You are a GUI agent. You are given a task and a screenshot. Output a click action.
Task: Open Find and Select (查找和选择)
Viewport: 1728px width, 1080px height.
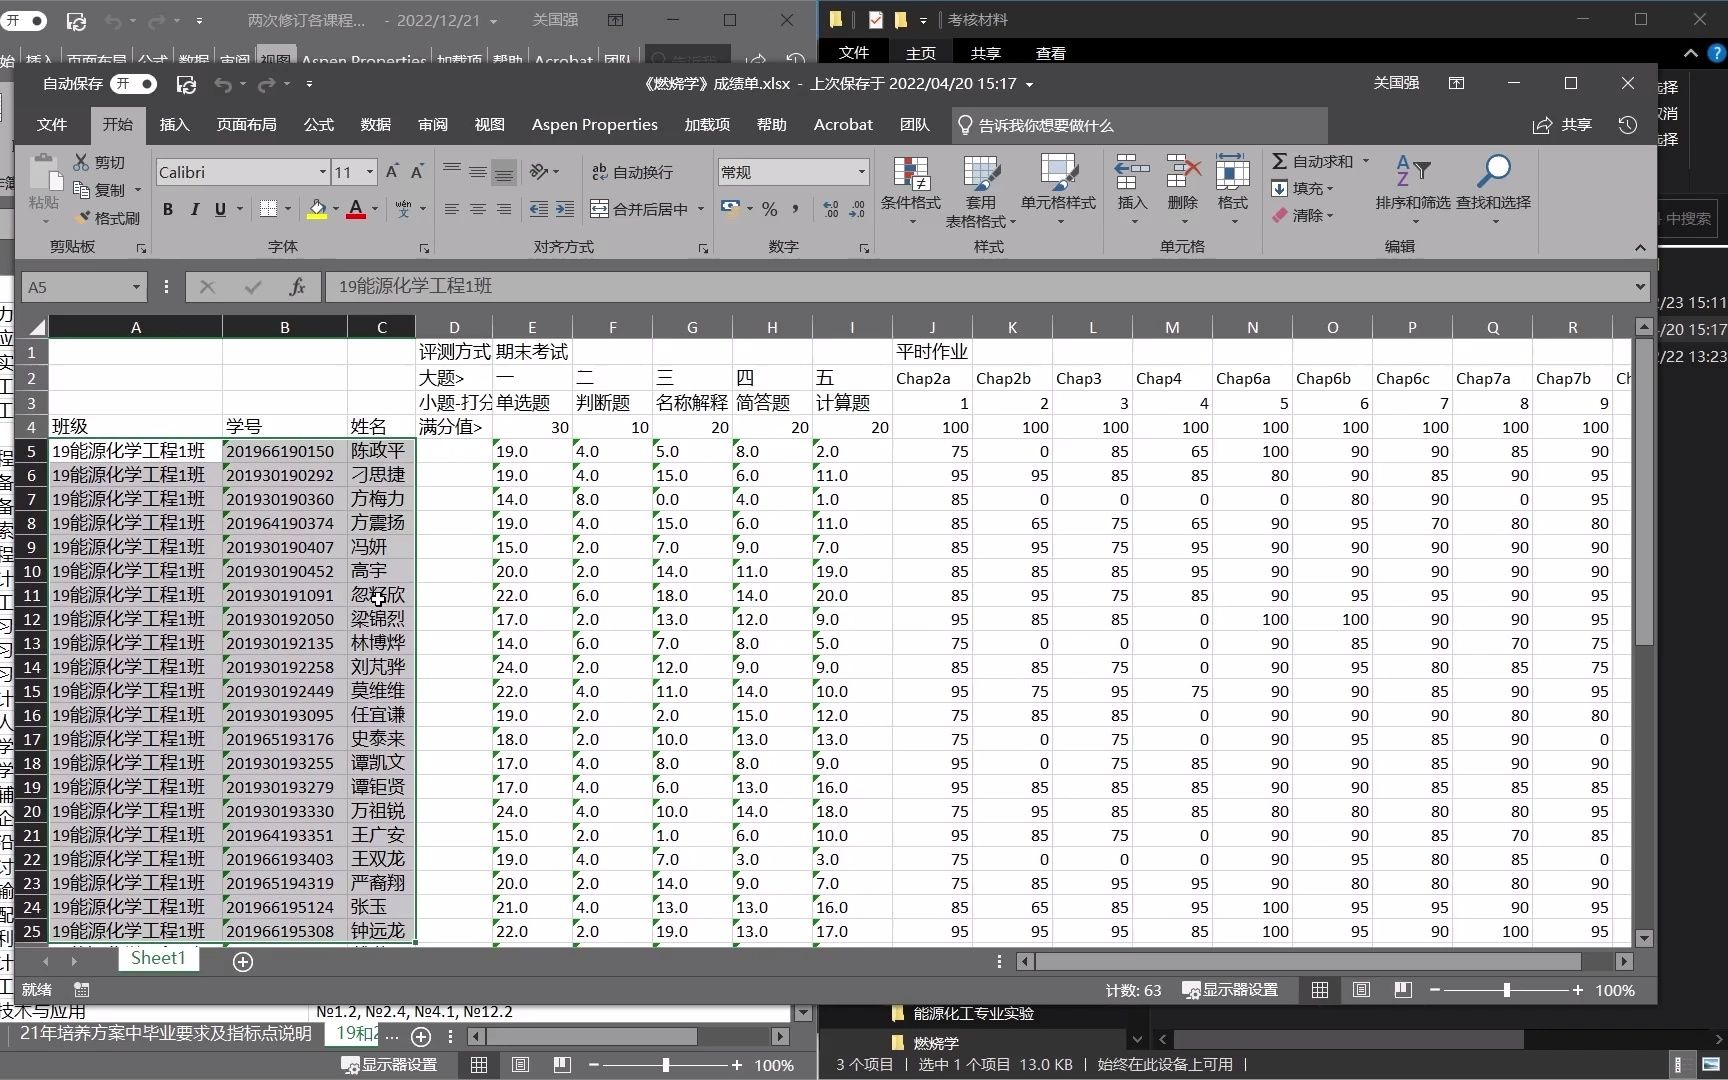point(1493,188)
